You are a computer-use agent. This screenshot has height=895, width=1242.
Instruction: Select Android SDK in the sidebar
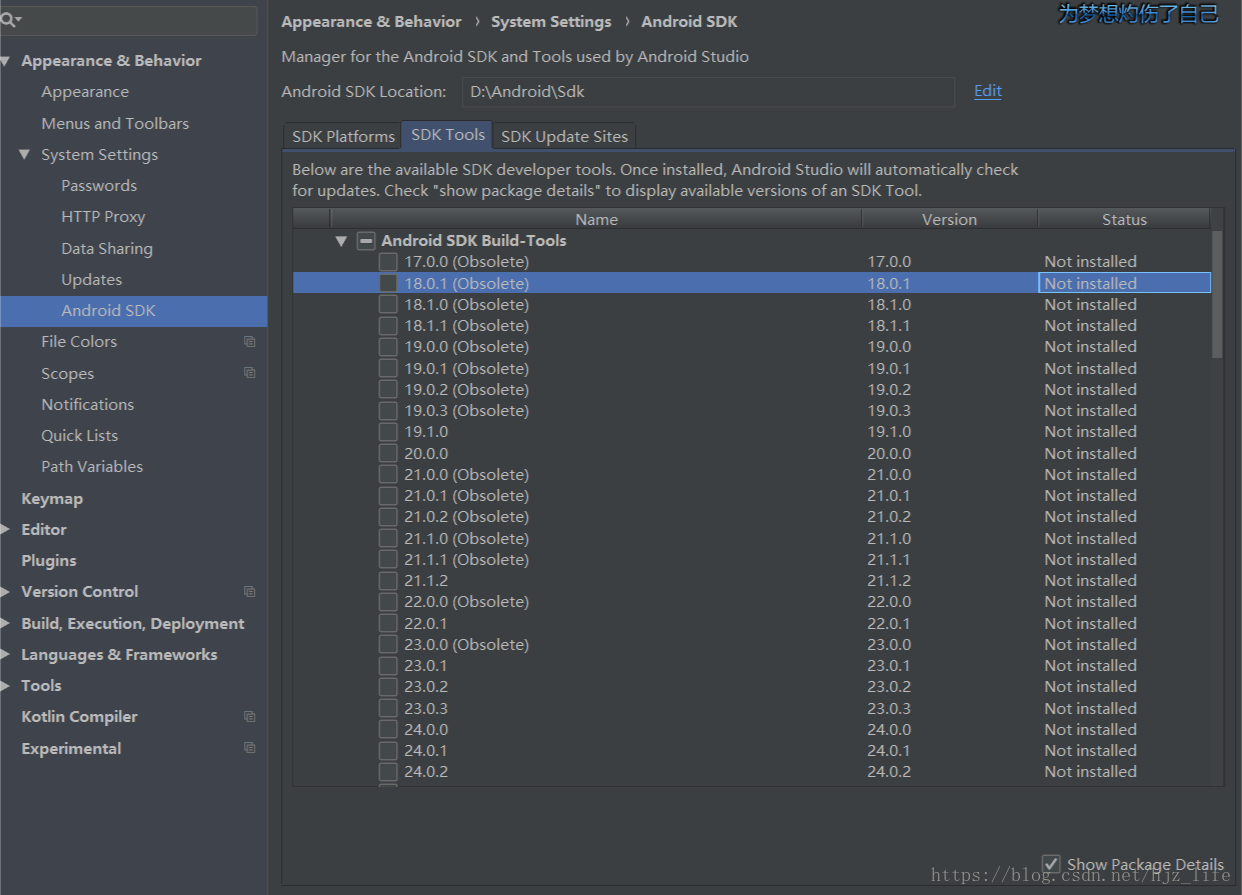(x=134, y=311)
